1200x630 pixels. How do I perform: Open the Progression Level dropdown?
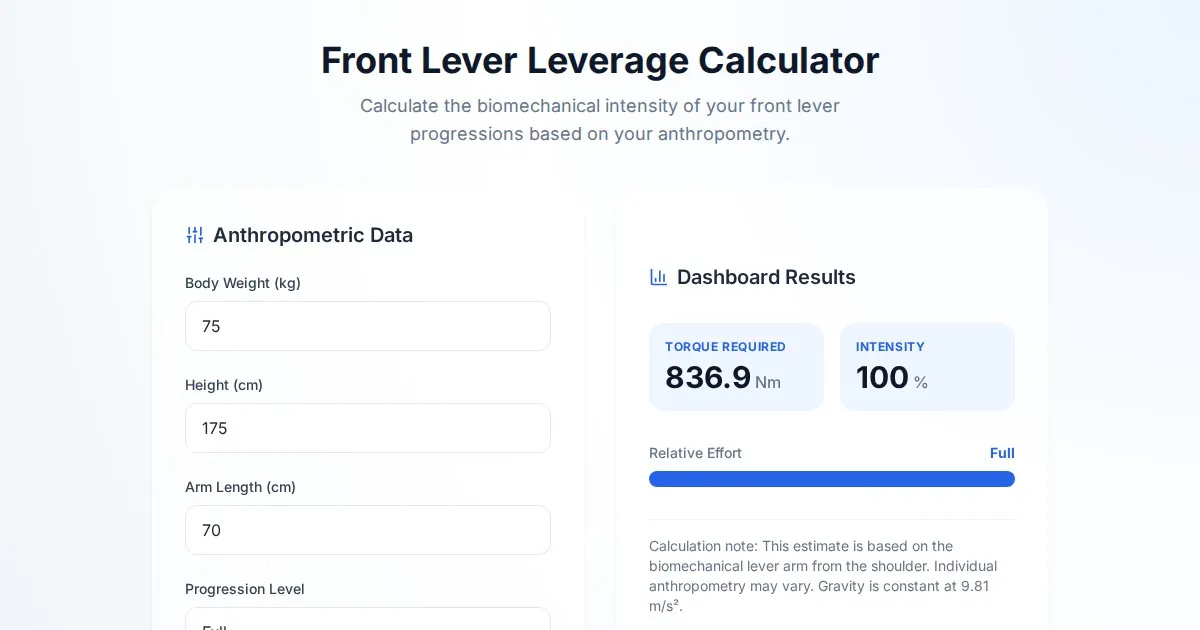pos(367,620)
